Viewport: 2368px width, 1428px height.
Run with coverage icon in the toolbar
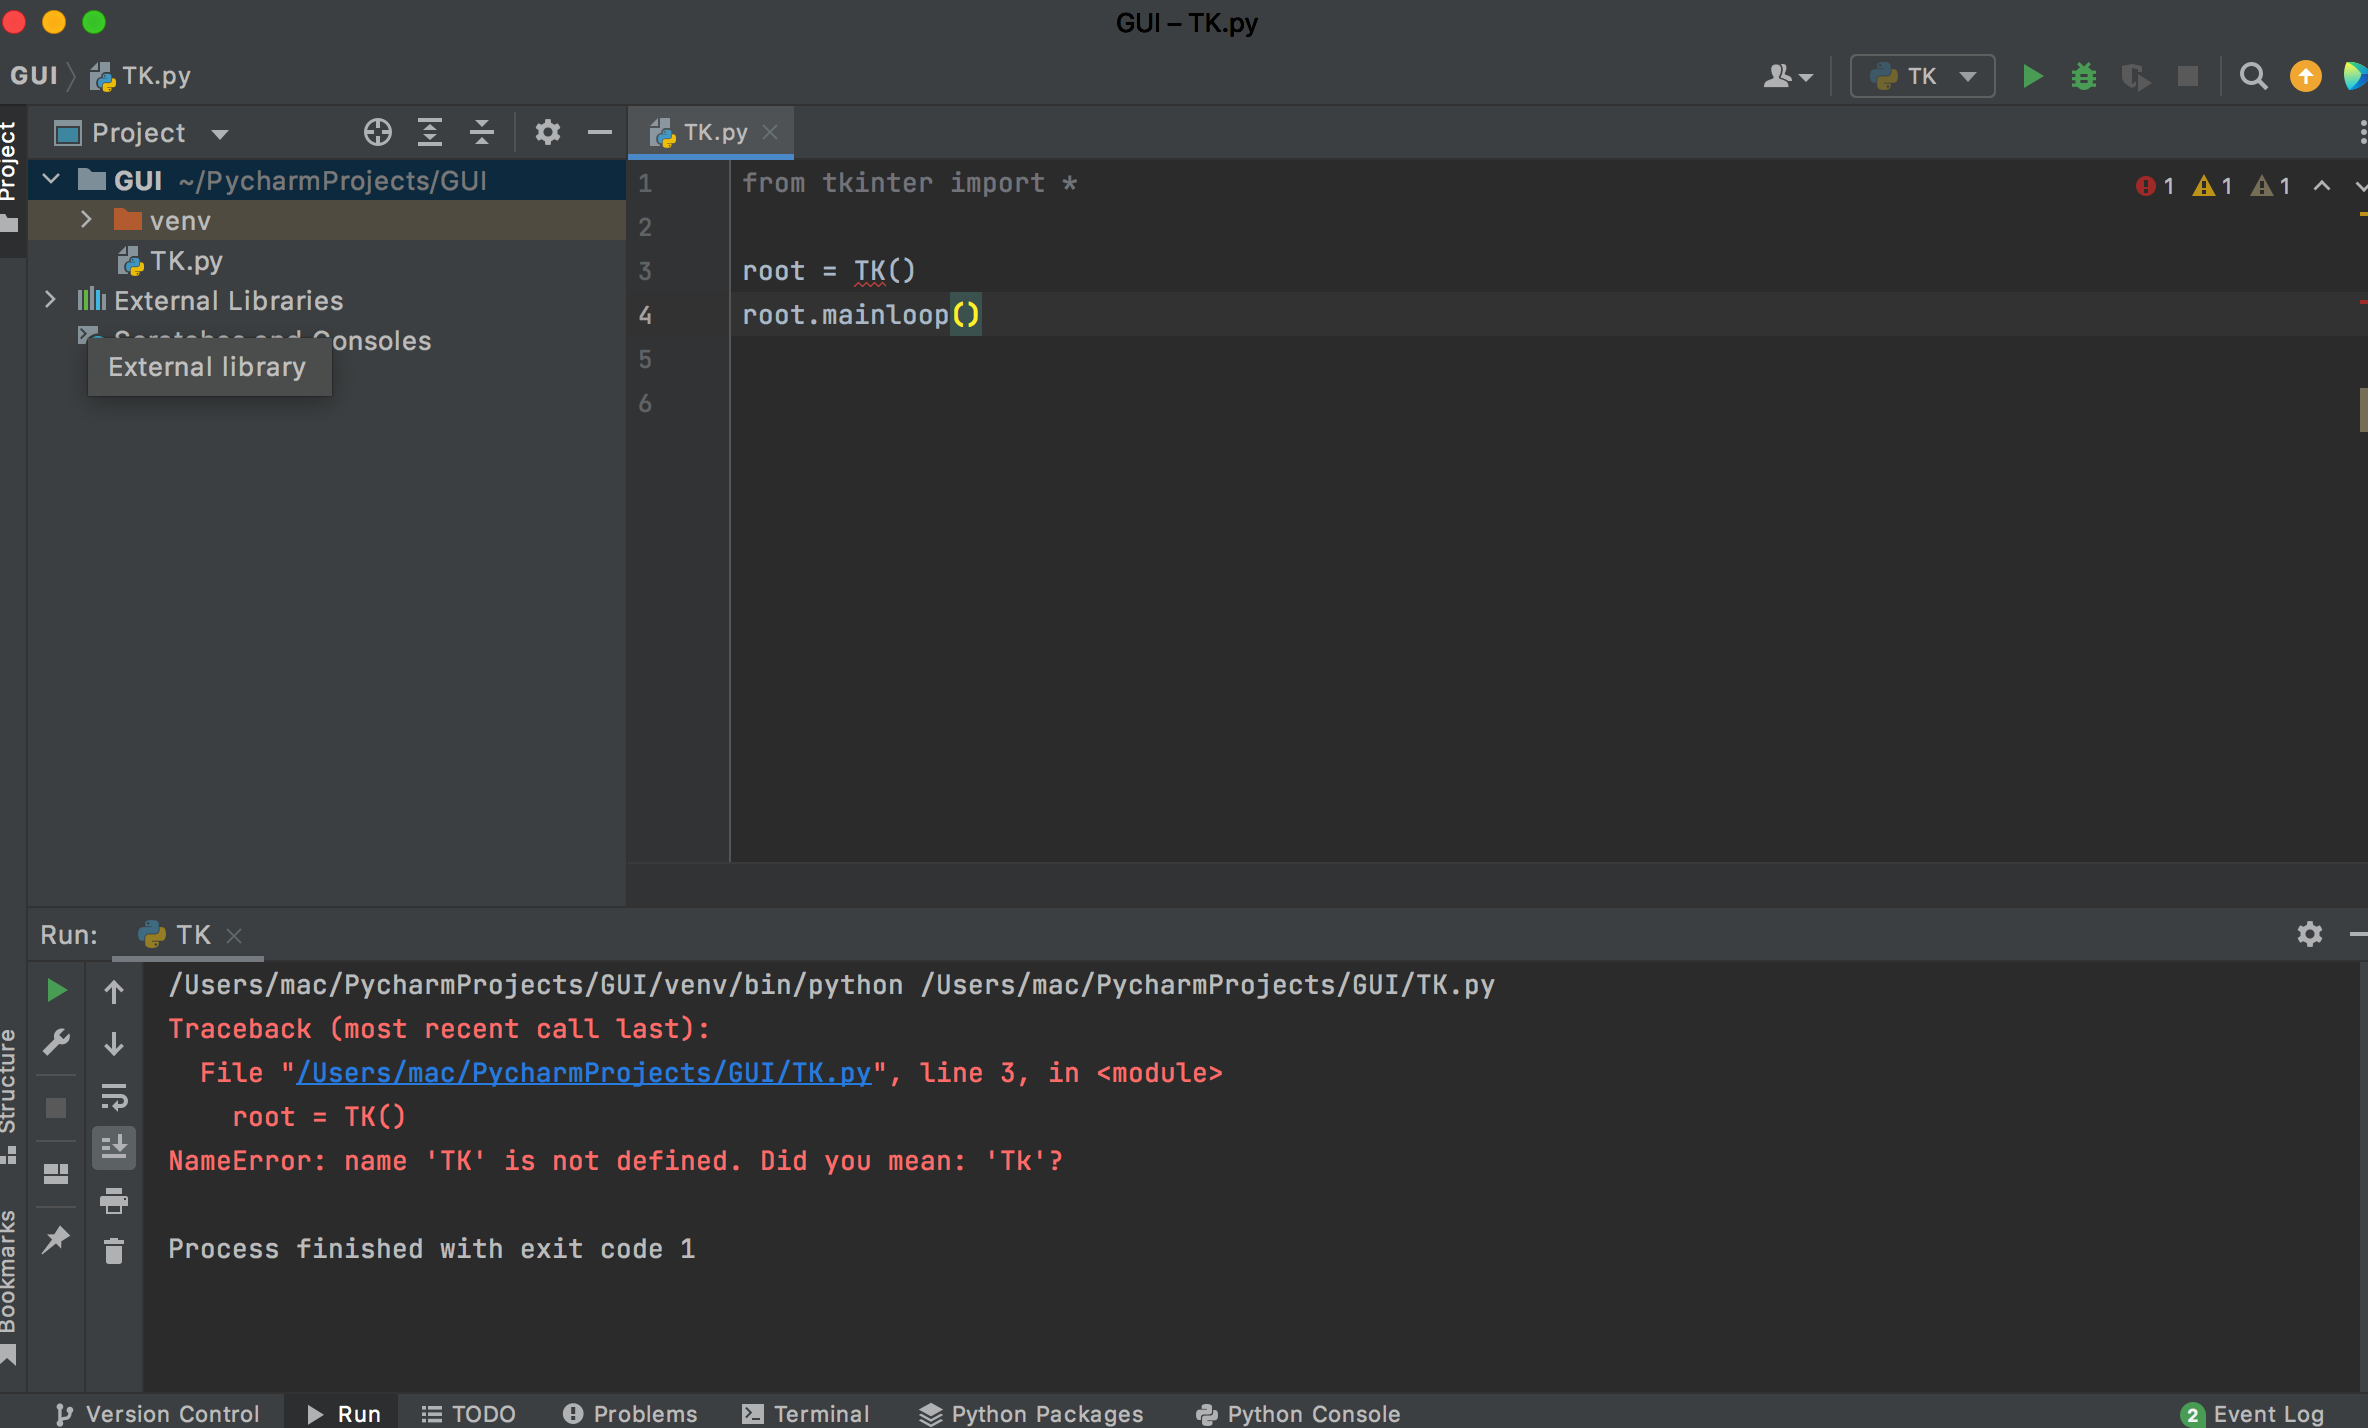pyautogui.click(x=2135, y=76)
